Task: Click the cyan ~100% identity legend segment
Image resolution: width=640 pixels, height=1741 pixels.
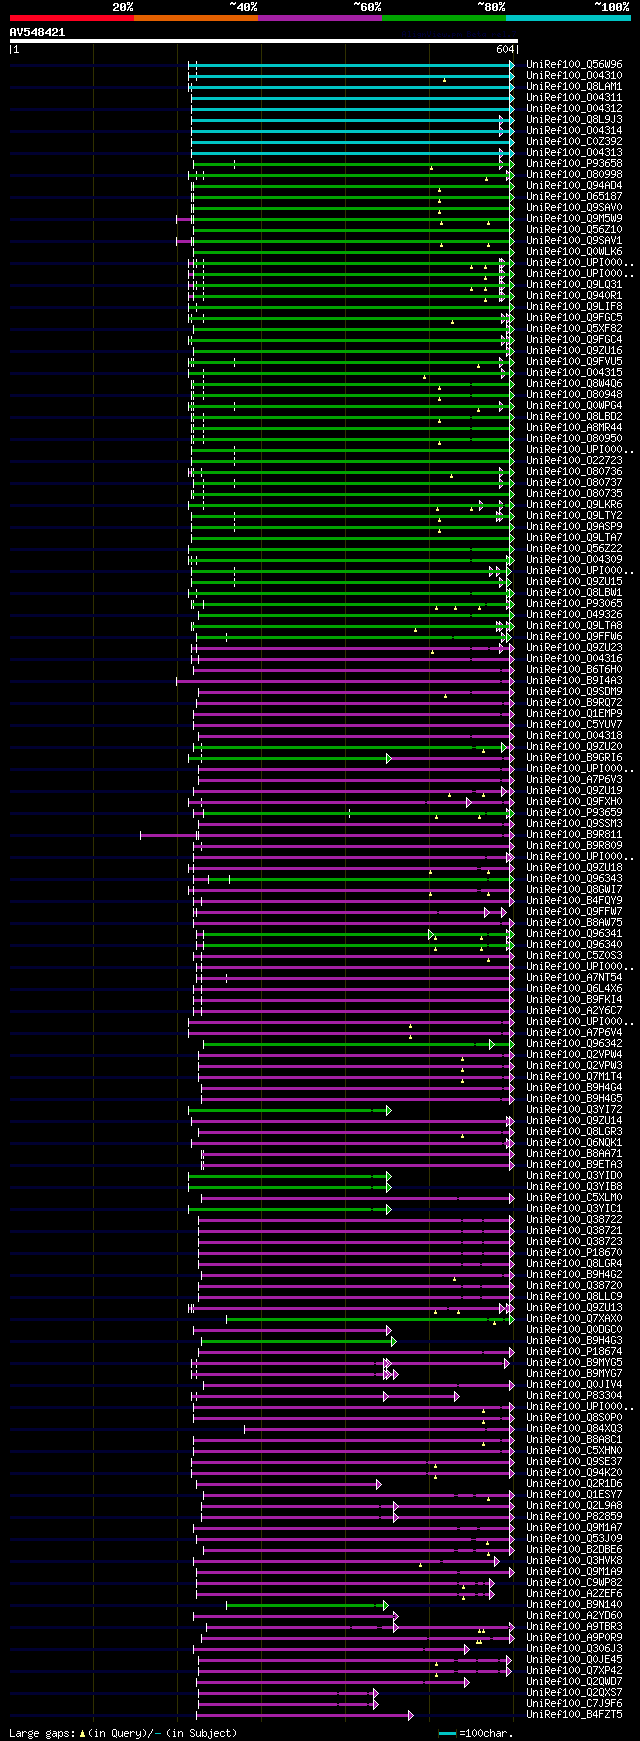Action: tap(568, 18)
